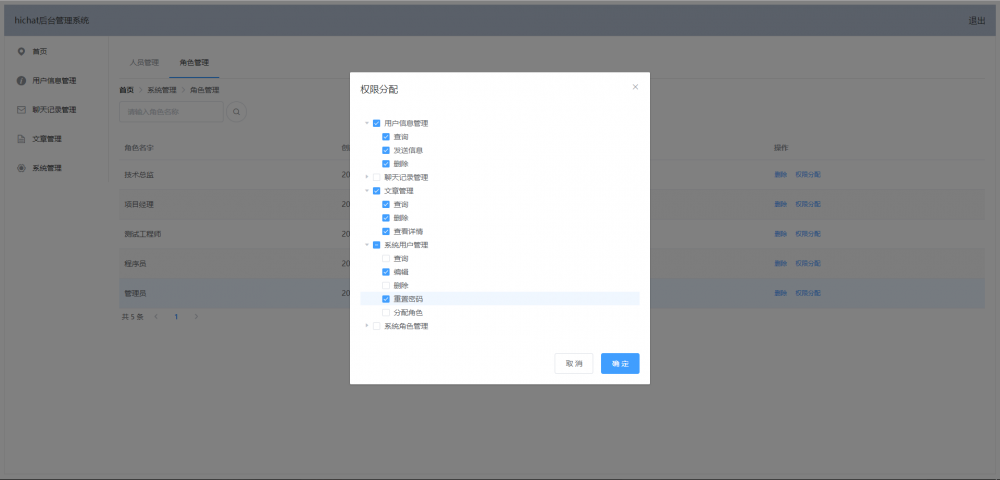1000x480 pixels.
Task: Toggle the 文章管理 parent checkbox
Action: 376,191
